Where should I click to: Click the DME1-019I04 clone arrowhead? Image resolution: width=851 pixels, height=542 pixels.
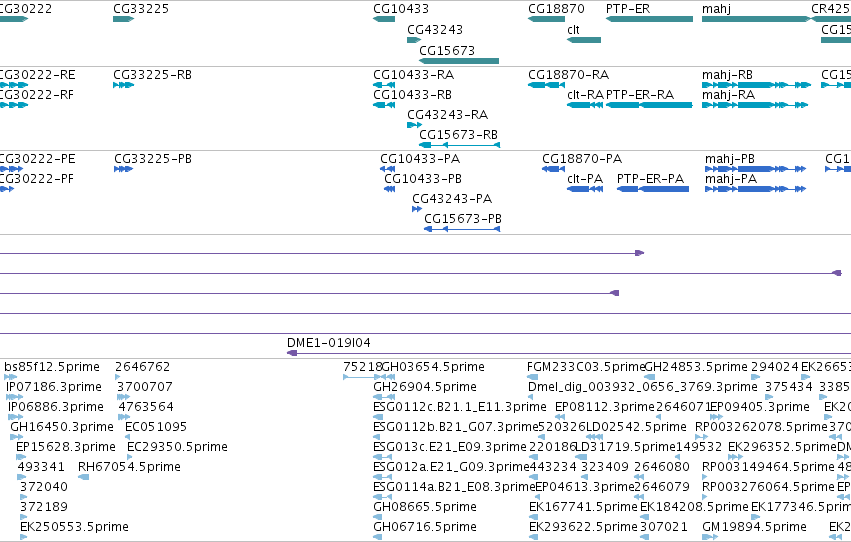[292, 353]
